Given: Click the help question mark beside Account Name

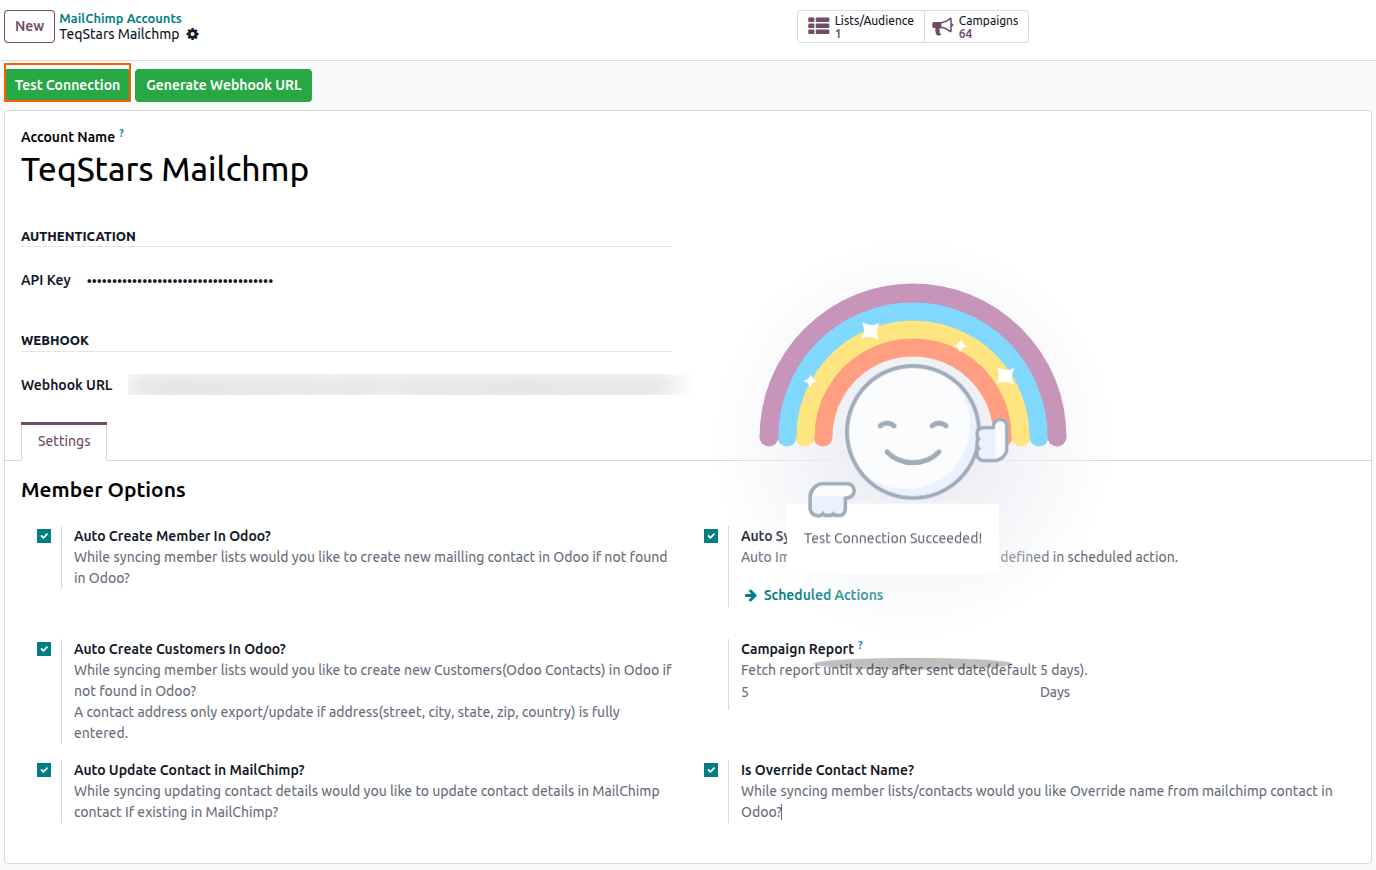Looking at the screenshot, I should (x=122, y=132).
